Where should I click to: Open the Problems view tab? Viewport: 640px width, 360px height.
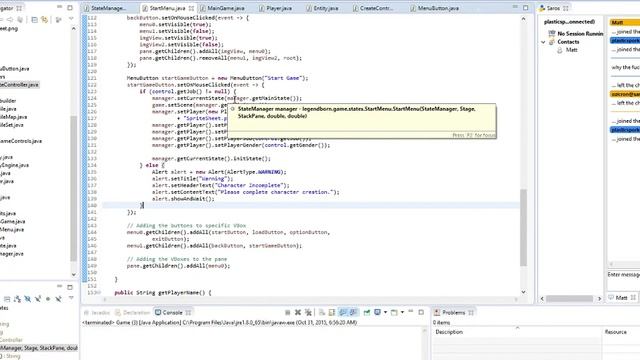click(453, 313)
